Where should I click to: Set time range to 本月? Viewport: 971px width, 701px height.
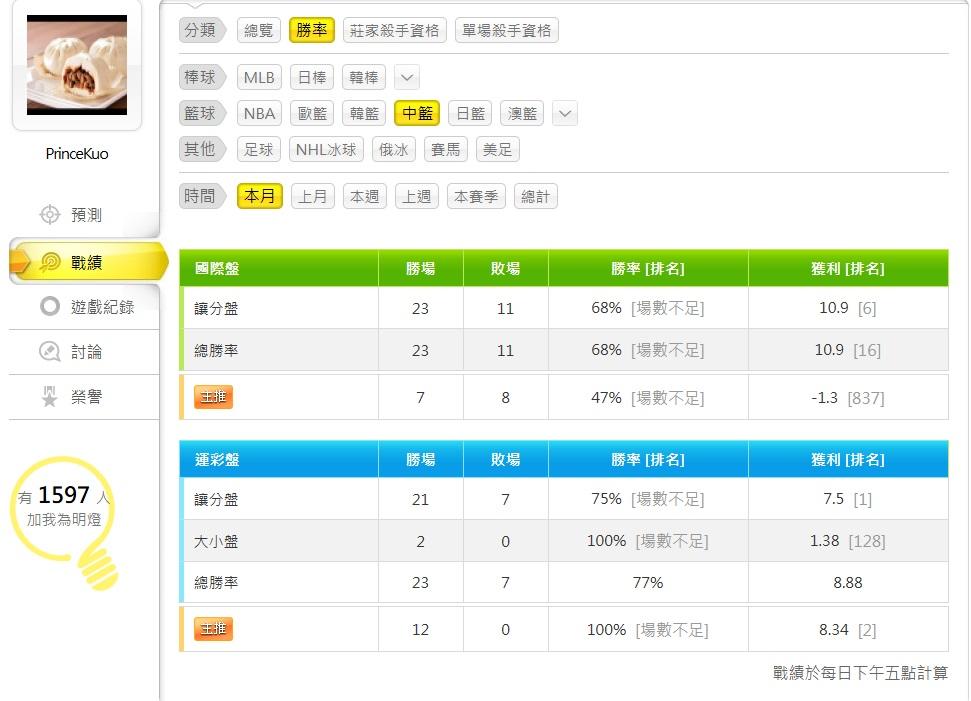point(259,196)
